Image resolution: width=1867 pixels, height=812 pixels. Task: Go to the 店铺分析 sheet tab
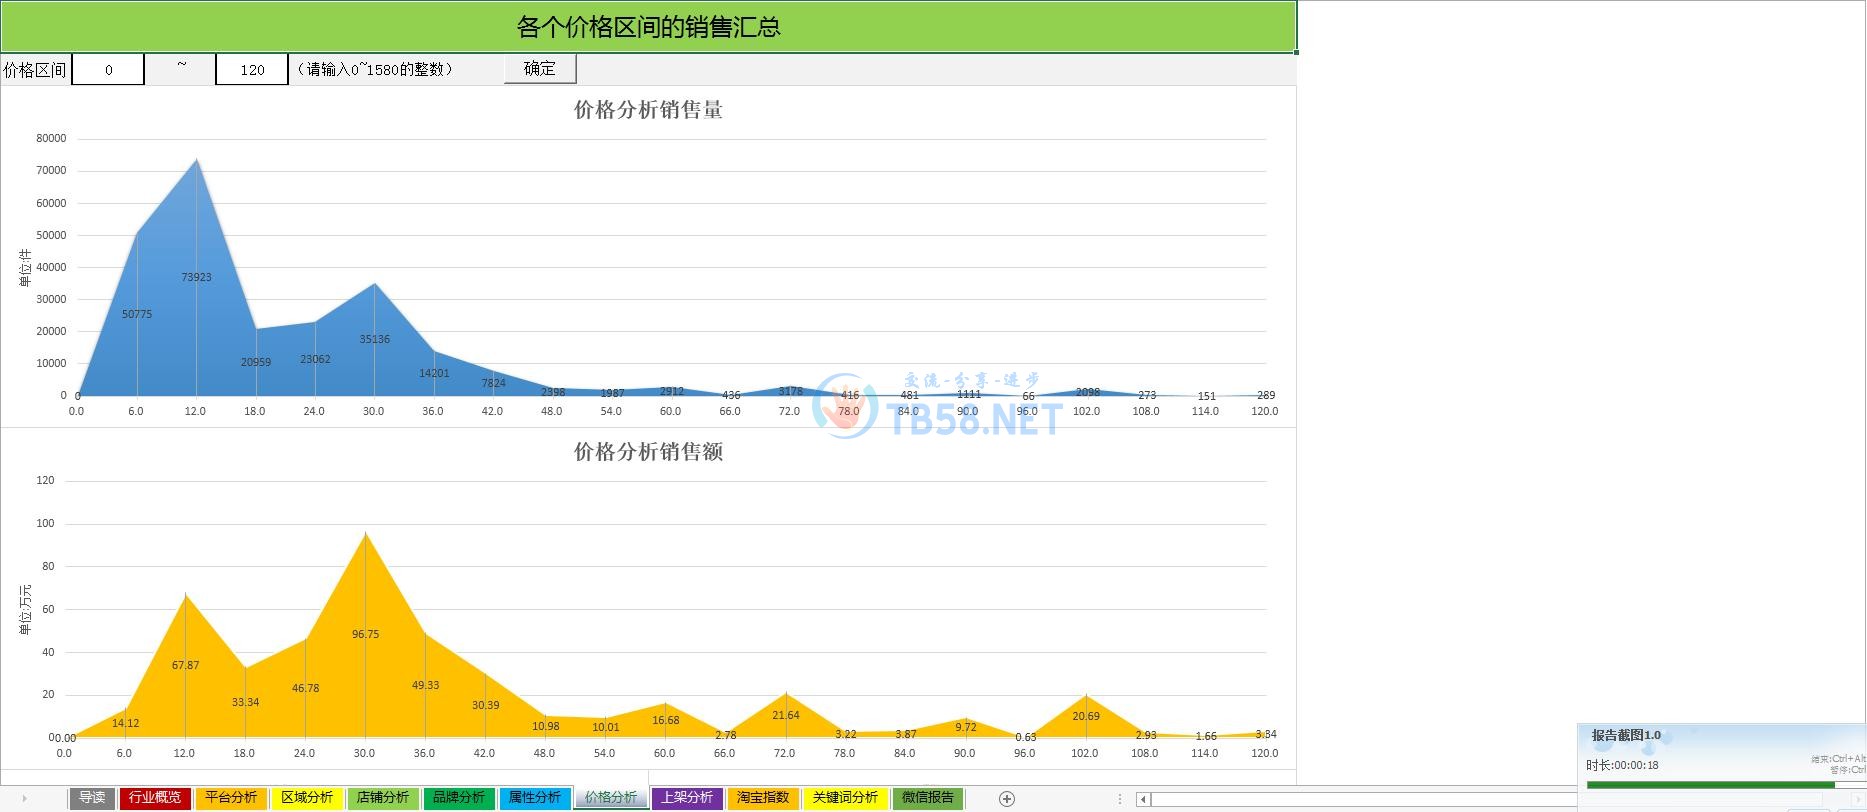383,798
